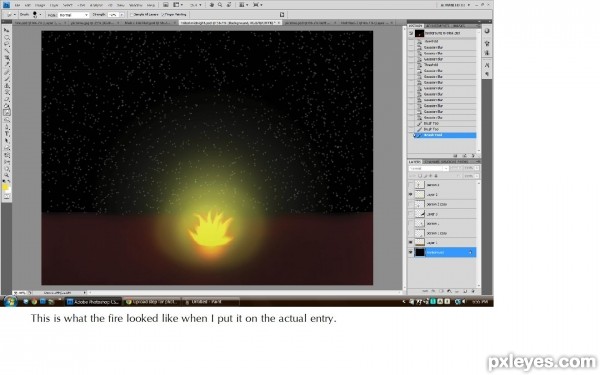This screenshot has height=375, width=600.
Task: Select the Clone Stamp tool
Action: [x=7, y=85]
